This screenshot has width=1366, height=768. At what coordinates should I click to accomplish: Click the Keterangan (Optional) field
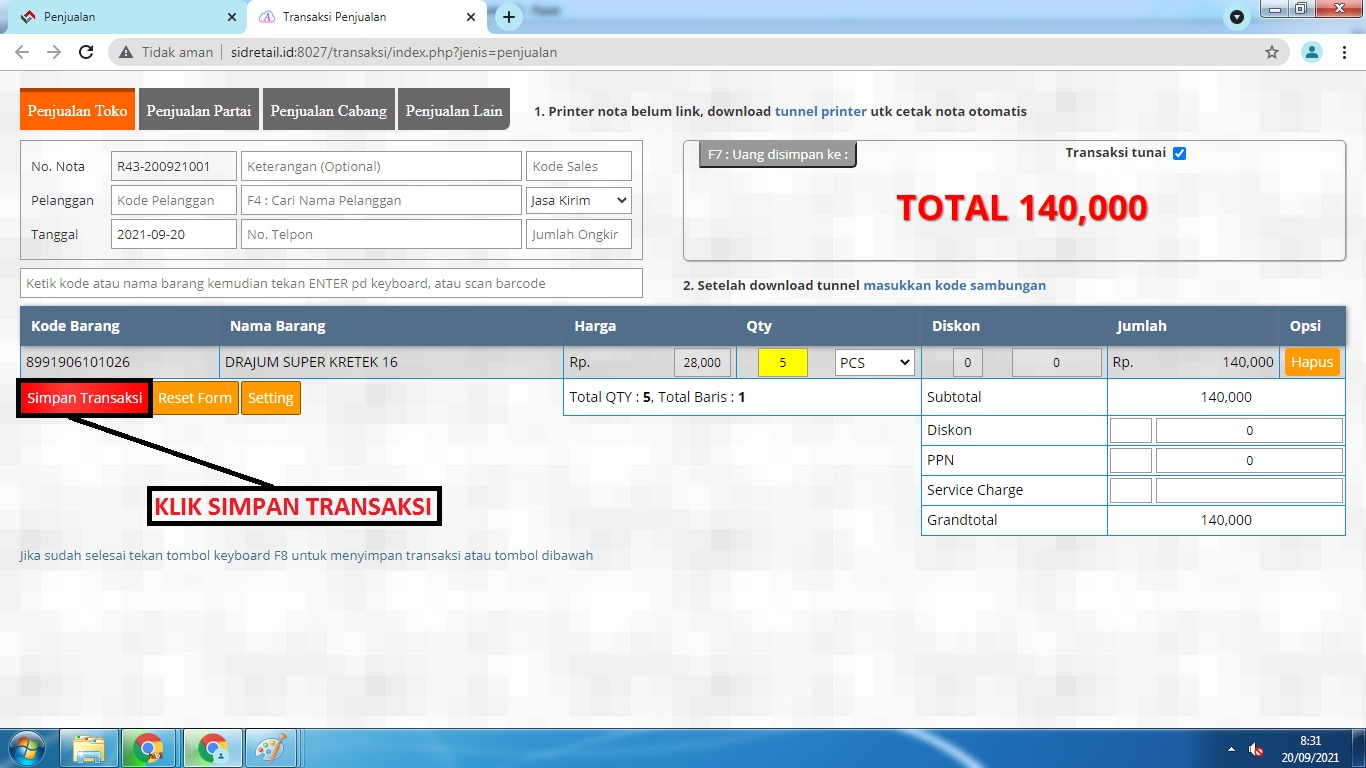tap(381, 166)
